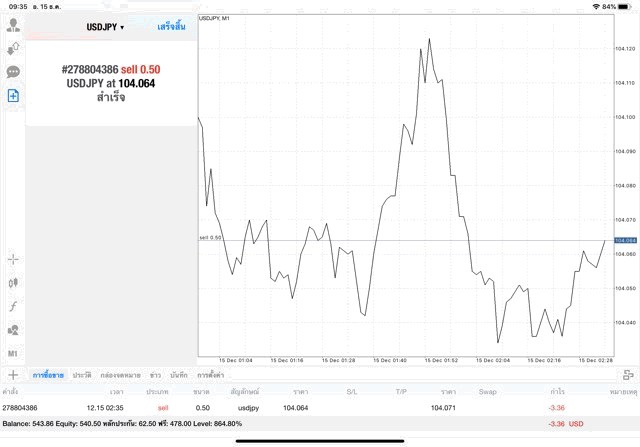Click the S/L column header
Screen dimensions: 640x447
coord(352,391)
